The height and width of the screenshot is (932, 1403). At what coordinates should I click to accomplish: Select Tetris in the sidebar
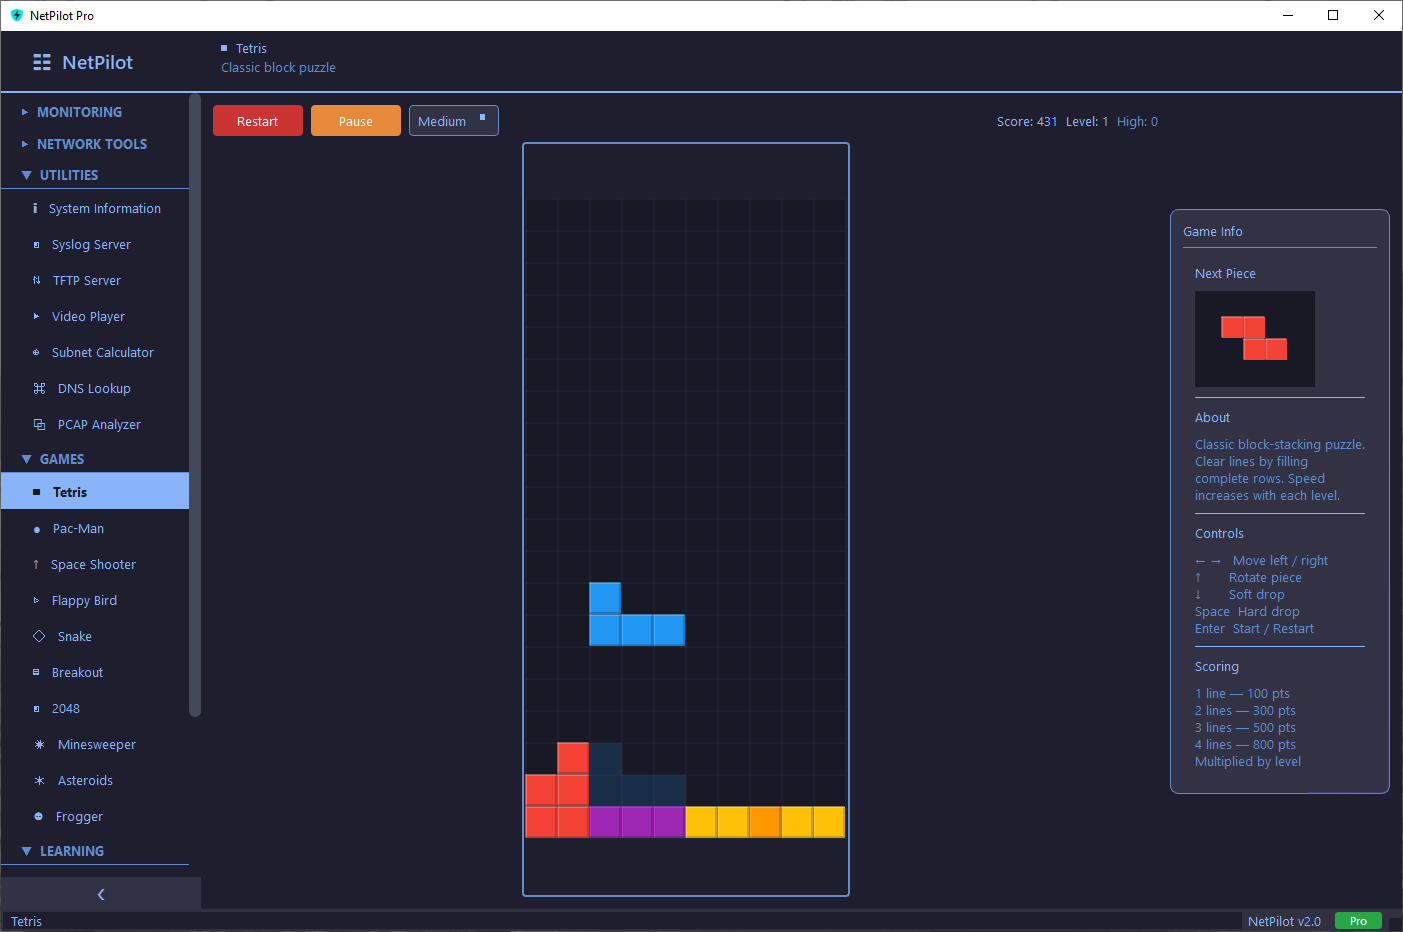[x=69, y=491]
